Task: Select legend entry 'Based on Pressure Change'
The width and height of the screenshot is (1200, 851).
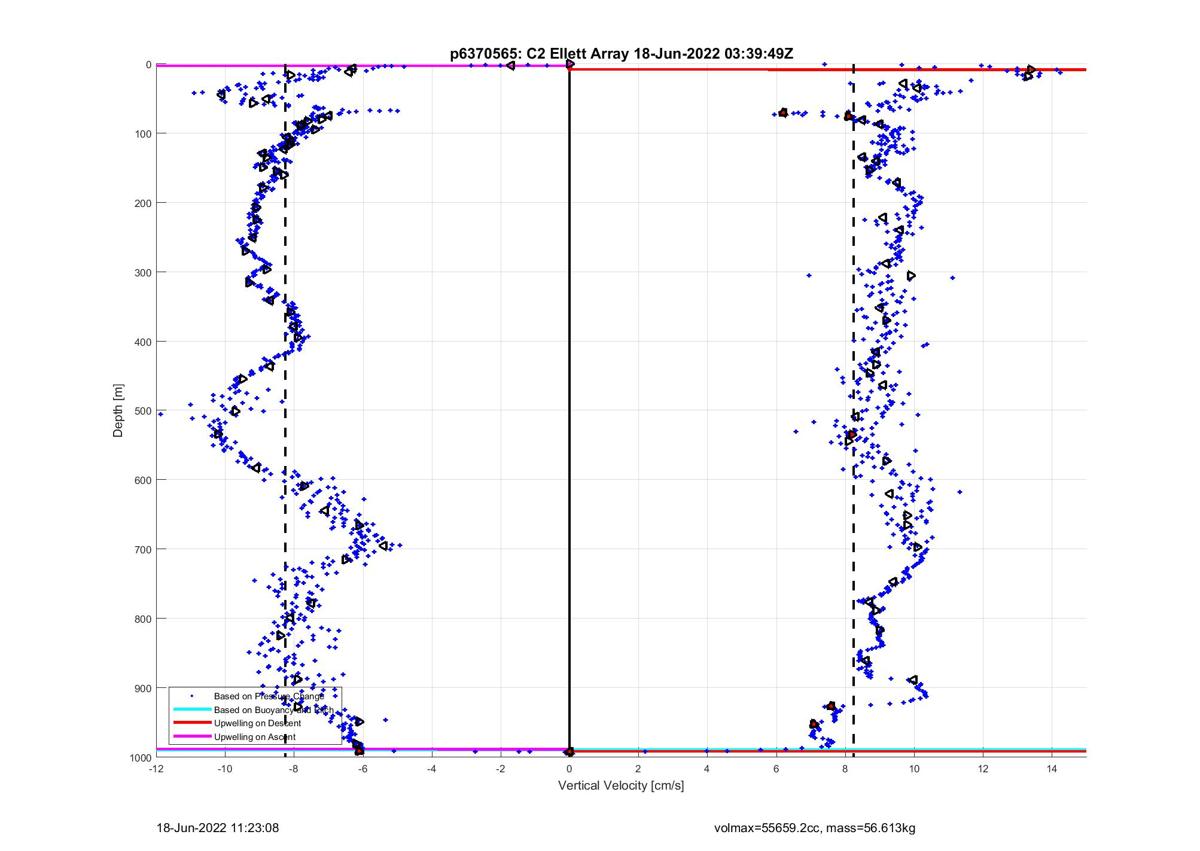Action: pyautogui.click(x=269, y=695)
